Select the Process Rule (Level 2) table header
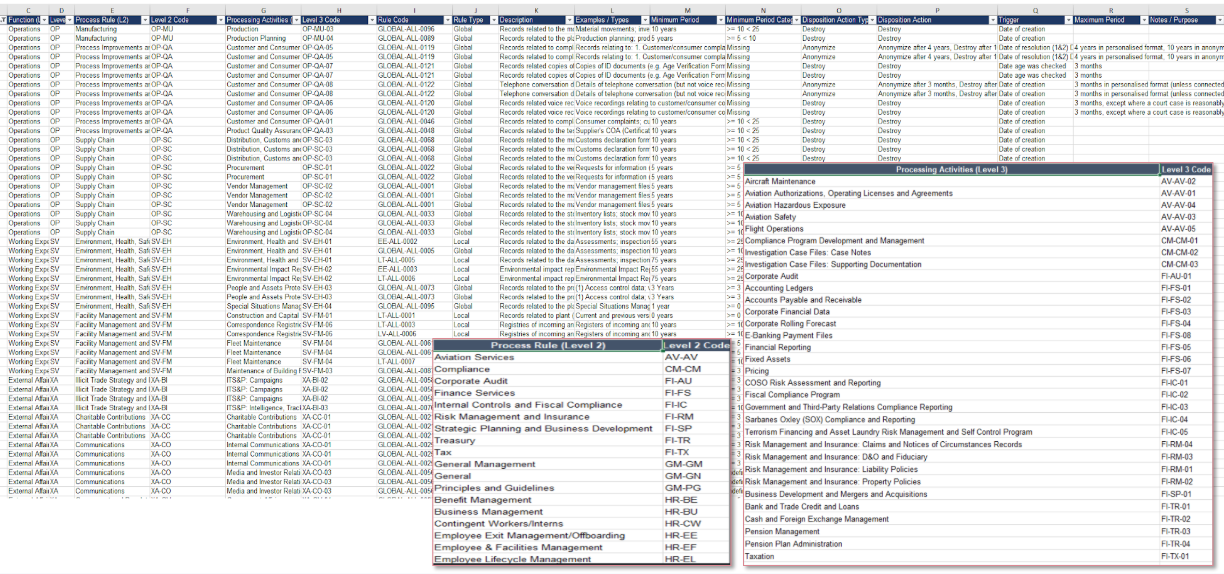This screenshot has height=574, width=1224. tap(547, 345)
